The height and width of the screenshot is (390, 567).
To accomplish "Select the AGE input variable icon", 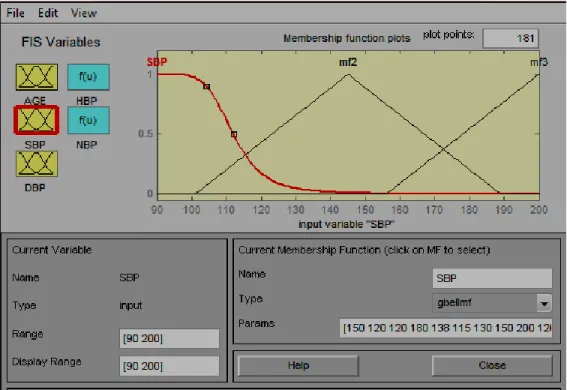I will point(37,77).
